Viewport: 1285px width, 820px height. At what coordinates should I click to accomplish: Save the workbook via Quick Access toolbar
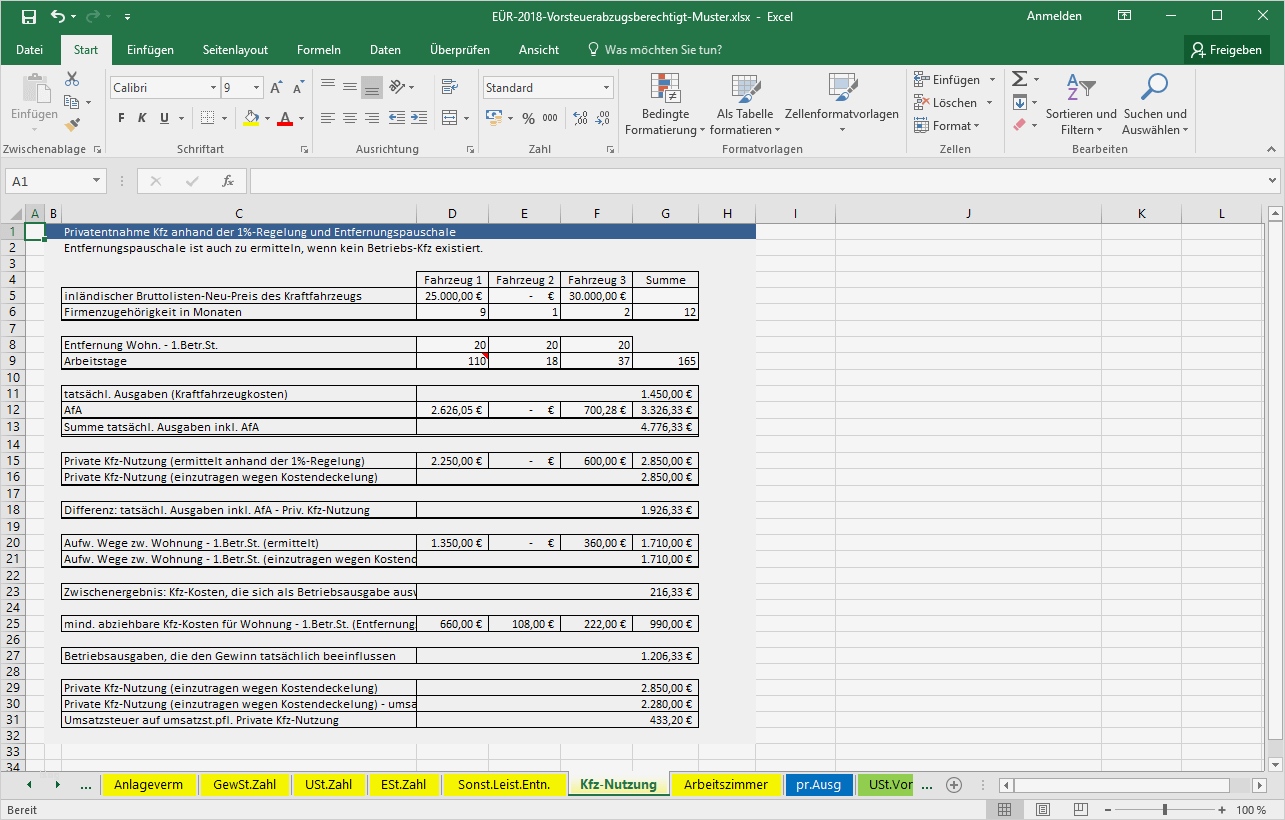click(29, 15)
